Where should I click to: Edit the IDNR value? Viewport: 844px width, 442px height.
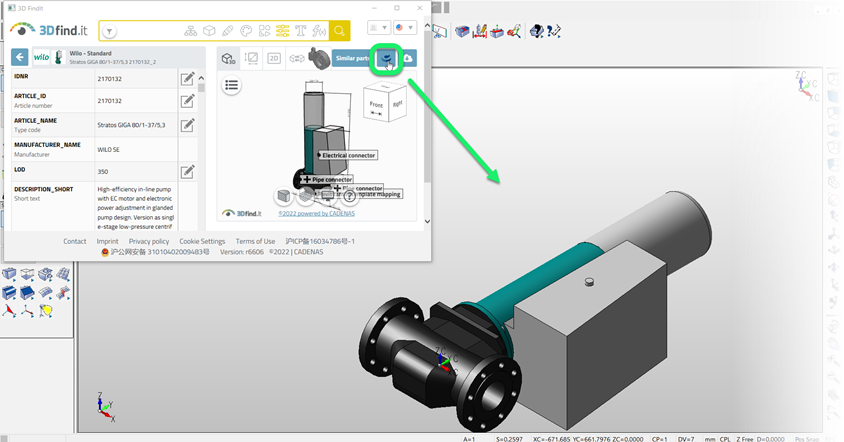187,79
